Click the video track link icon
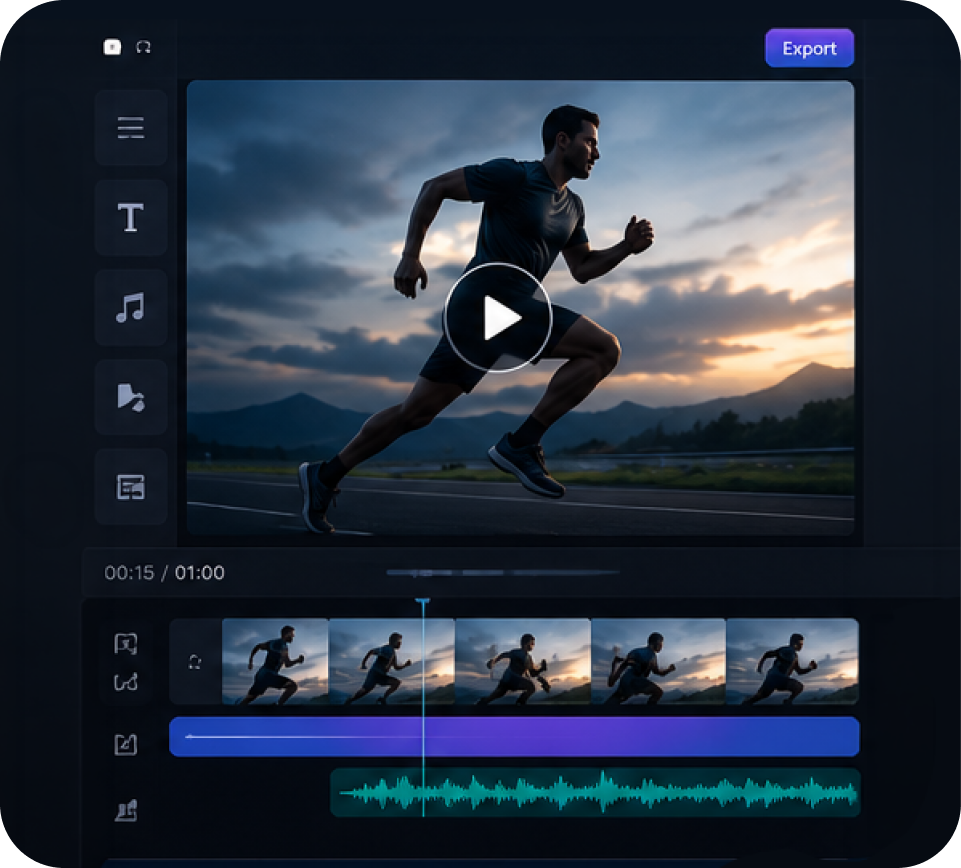The image size is (961, 868). click(x=126, y=682)
